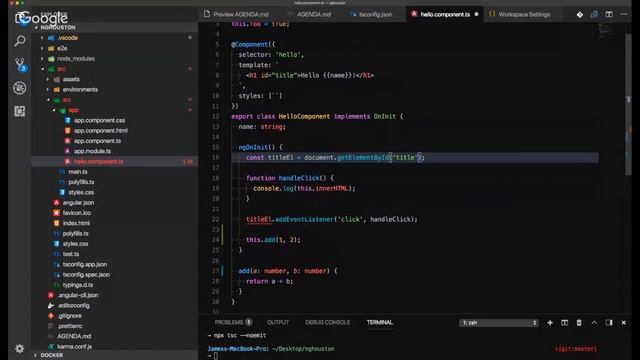Screen dimensions: 640x360
Task: Select the TERMINAL panel tab
Action: (x=380, y=322)
